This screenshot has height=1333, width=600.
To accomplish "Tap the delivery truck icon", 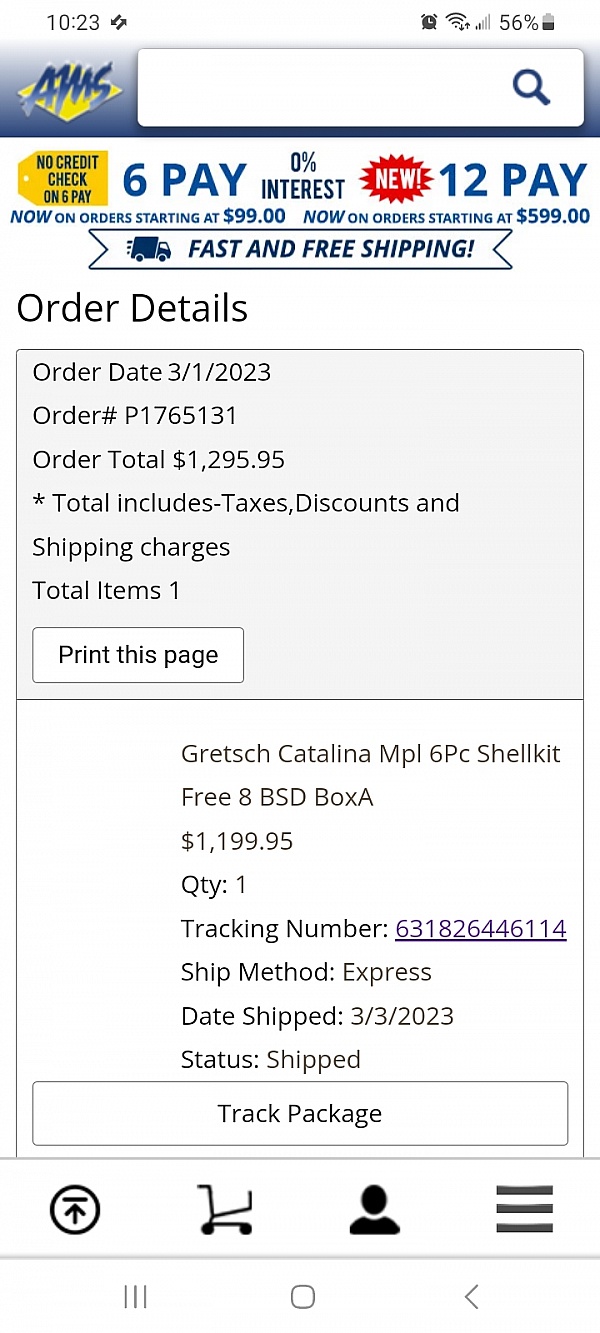I will (149, 249).
